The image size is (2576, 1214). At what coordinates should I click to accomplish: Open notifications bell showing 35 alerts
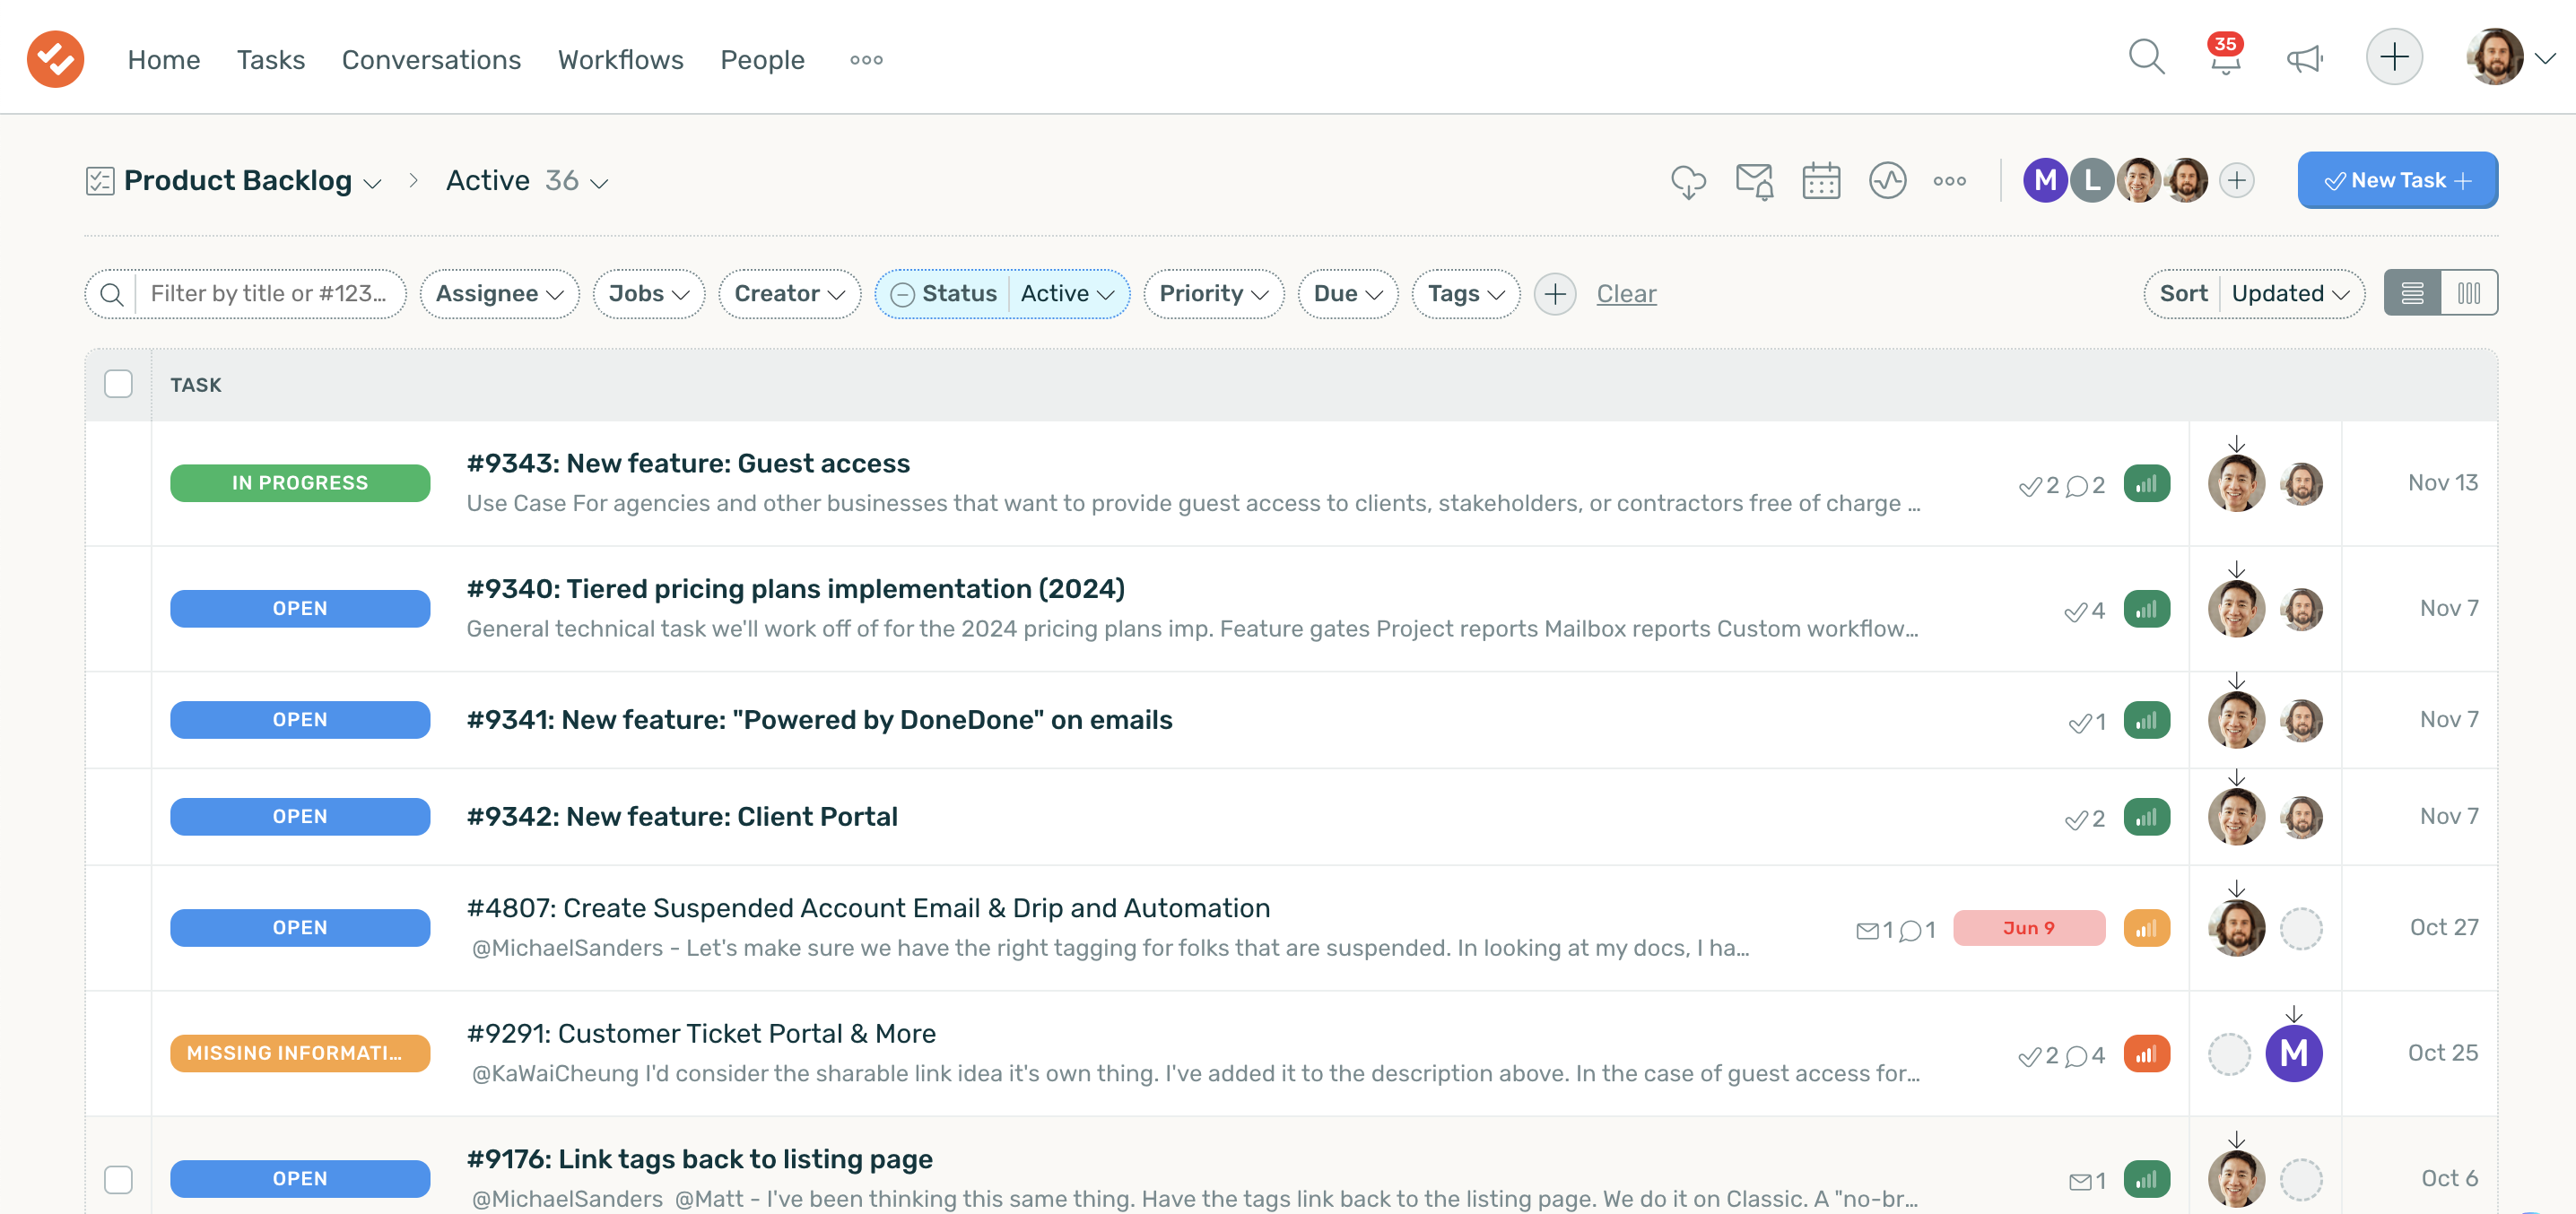[x=2224, y=60]
